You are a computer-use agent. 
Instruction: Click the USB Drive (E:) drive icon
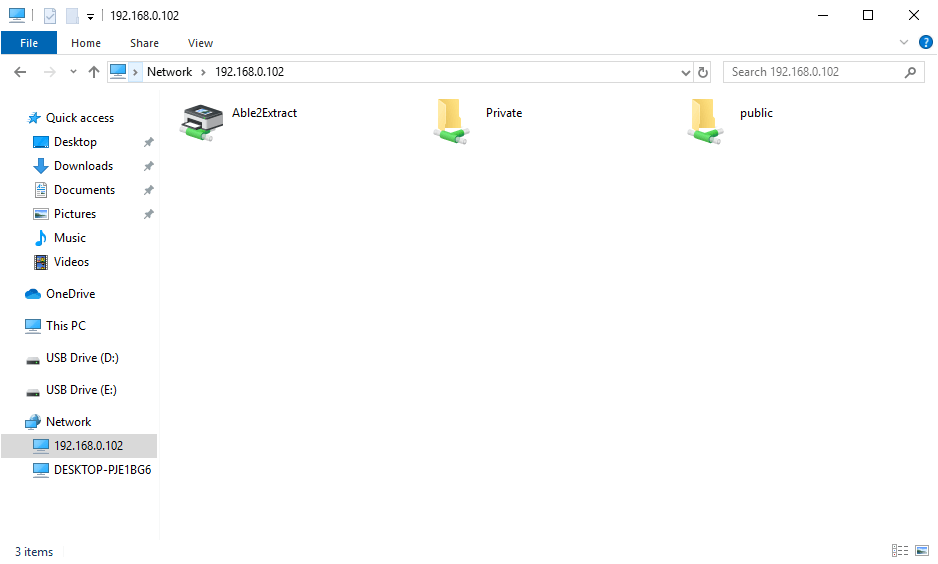tap(33, 392)
